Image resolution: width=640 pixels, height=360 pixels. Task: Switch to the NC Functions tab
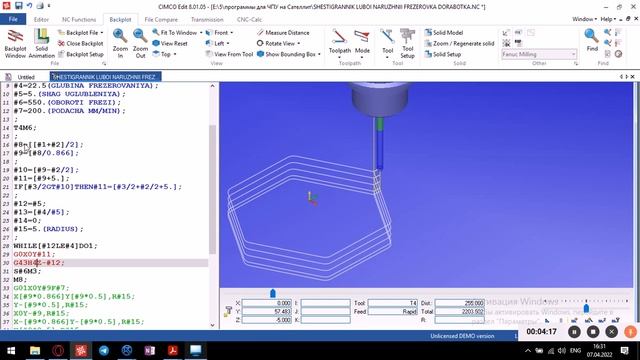79,19
